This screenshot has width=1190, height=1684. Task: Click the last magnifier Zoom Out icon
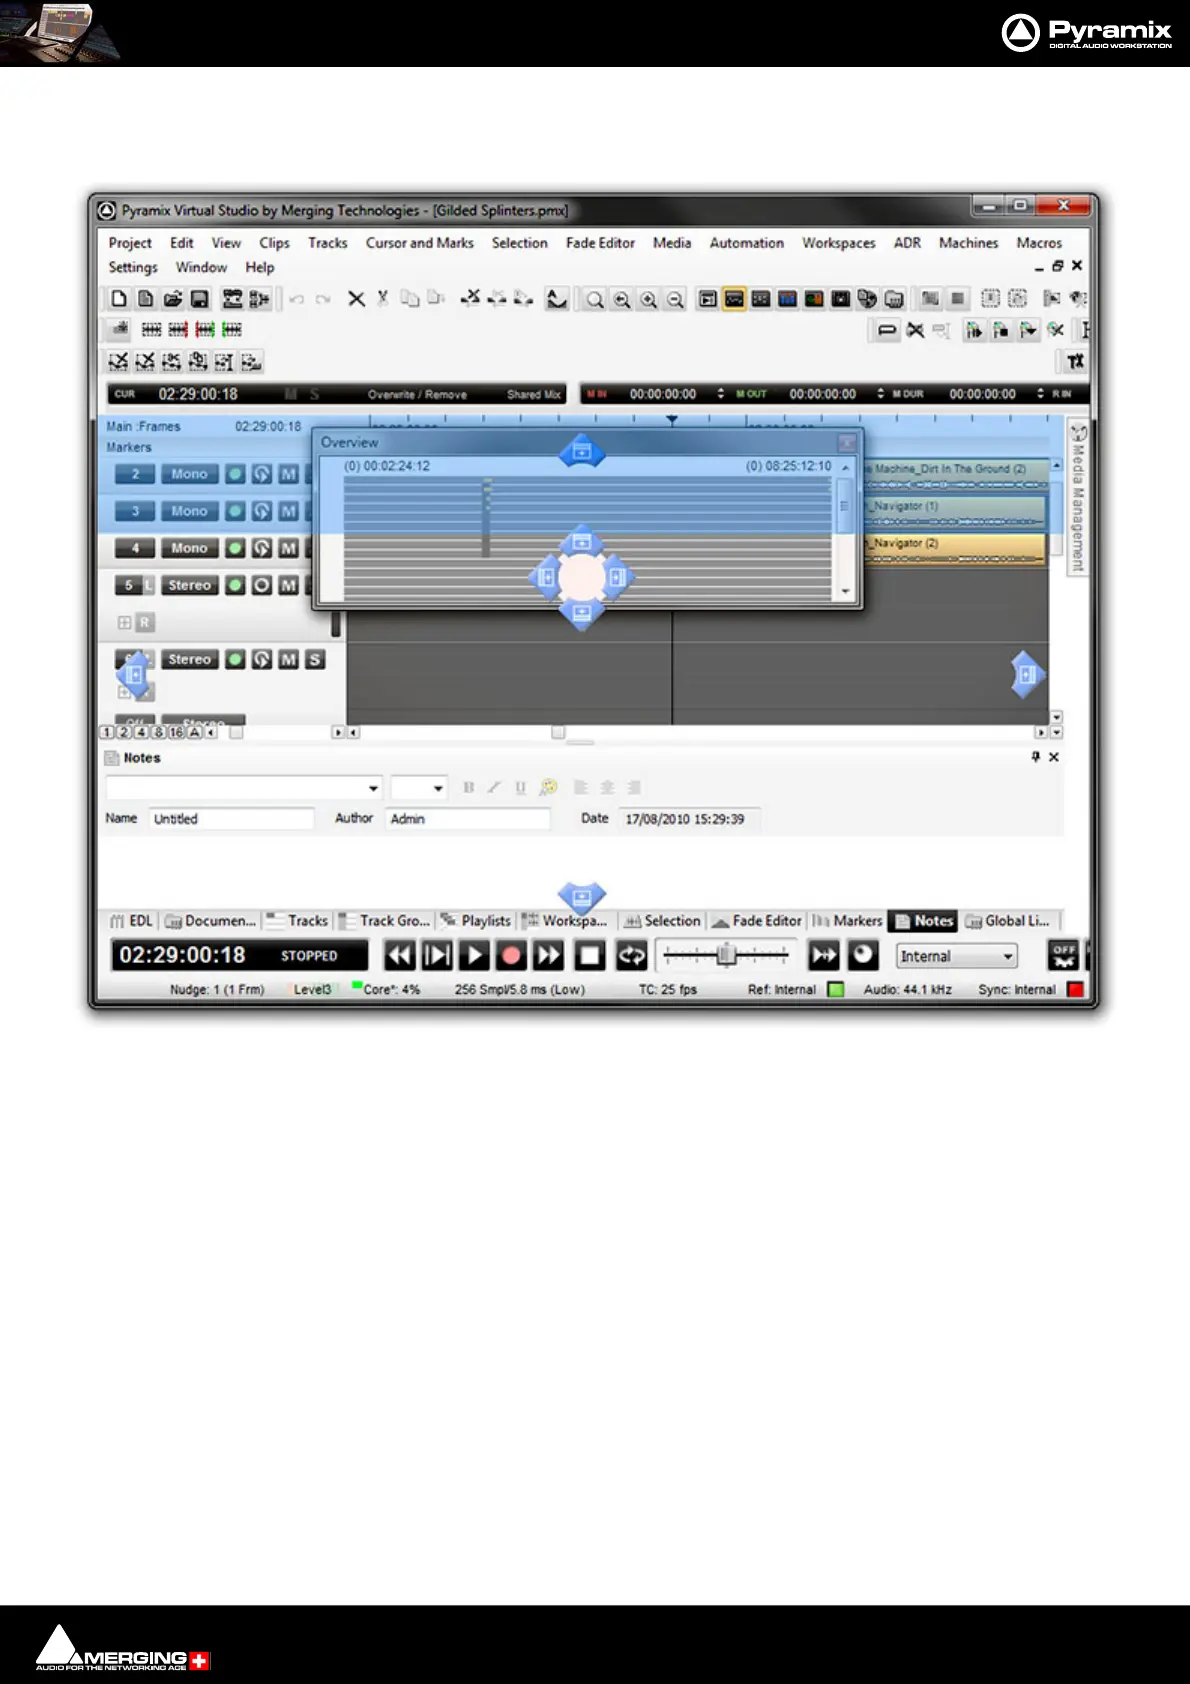tap(676, 299)
